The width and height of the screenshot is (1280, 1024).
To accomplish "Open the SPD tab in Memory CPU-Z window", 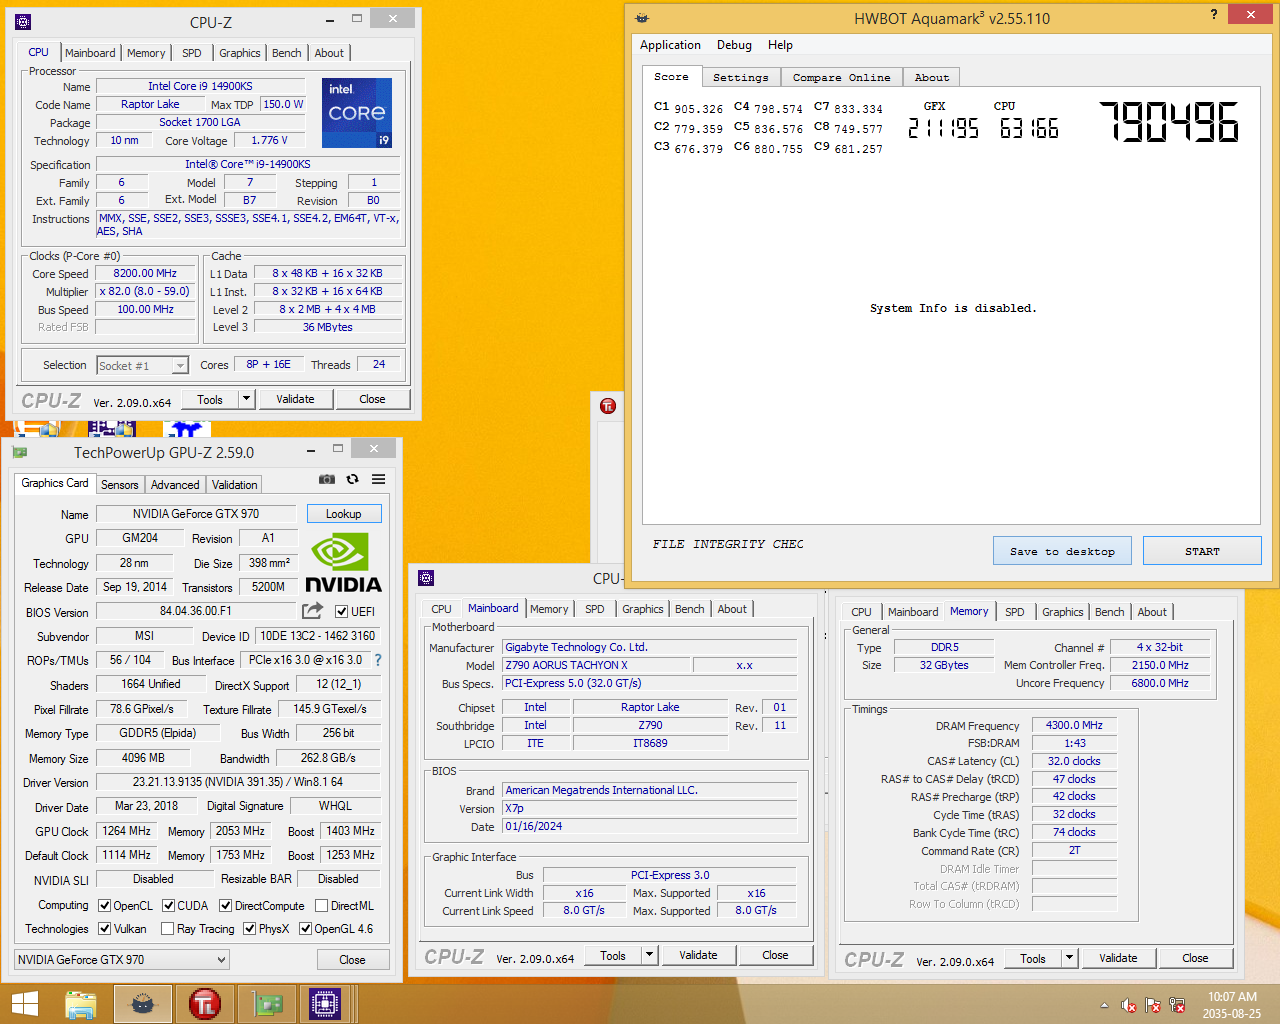I will click(x=1015, y=612).
